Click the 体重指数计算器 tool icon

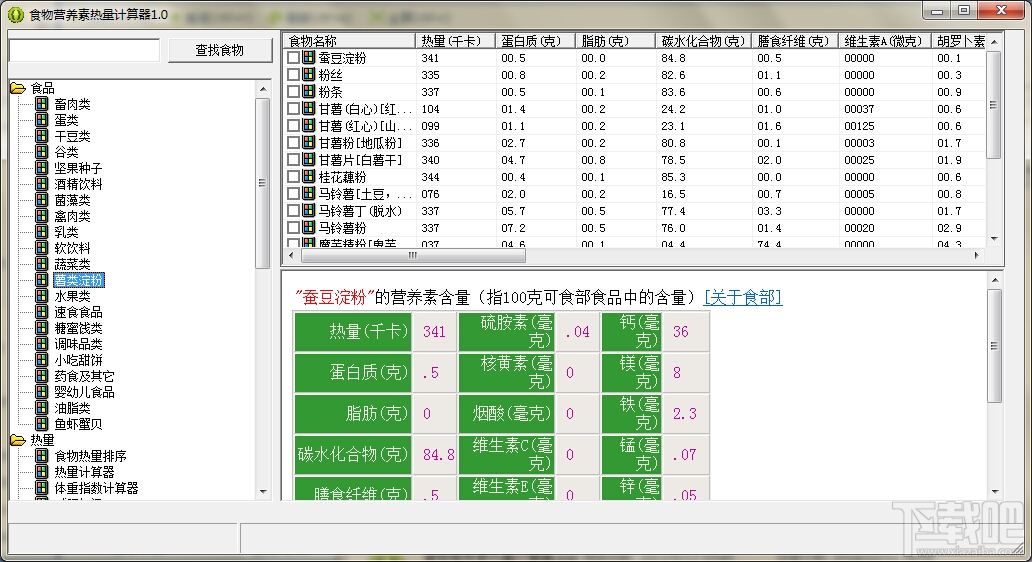[x=41, y=488]
